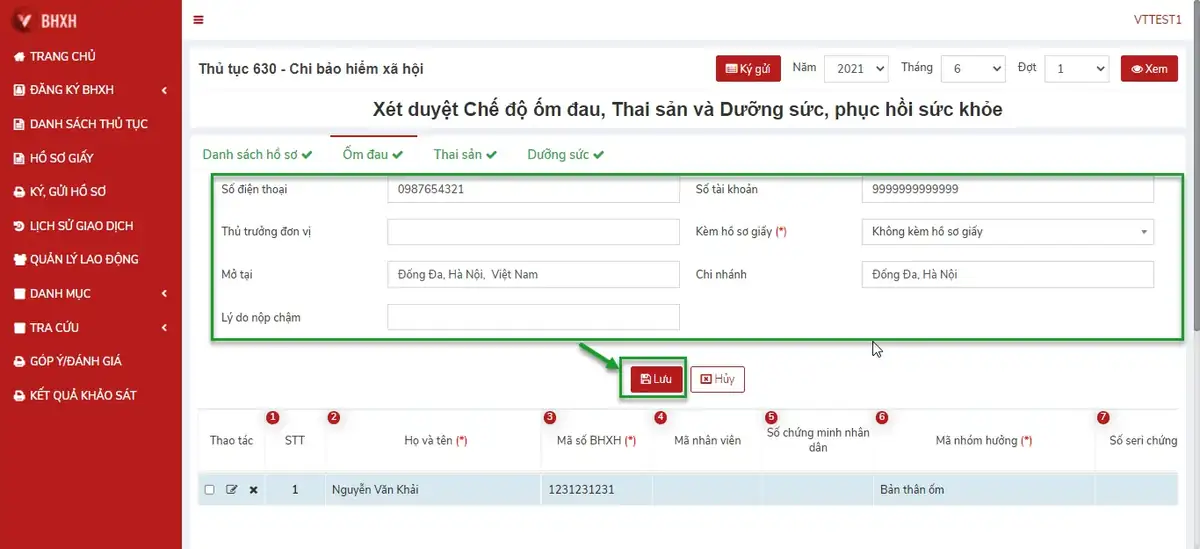Open the Năm 2021 dropdown
Image resolution: width=1200 pixels, height=549 pixels.
click(857, 68)
